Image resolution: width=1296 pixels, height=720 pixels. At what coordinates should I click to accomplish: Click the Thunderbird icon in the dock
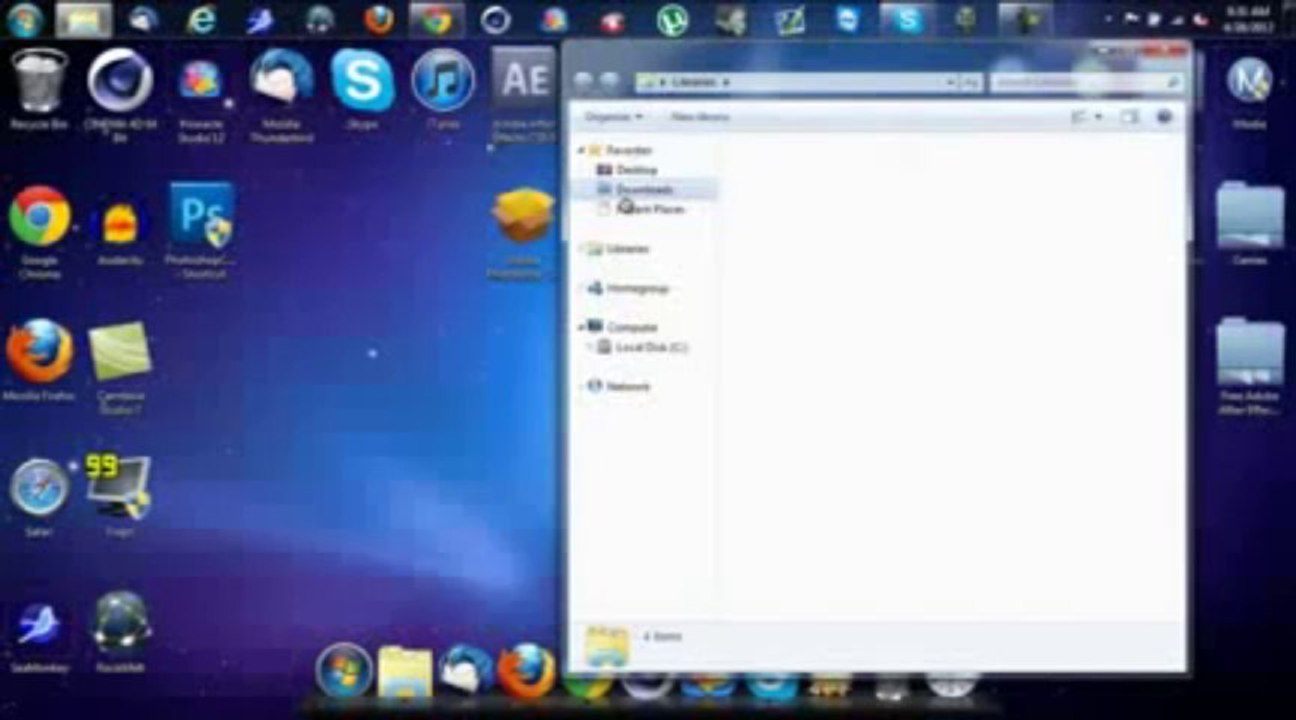[x=465, y=671]
